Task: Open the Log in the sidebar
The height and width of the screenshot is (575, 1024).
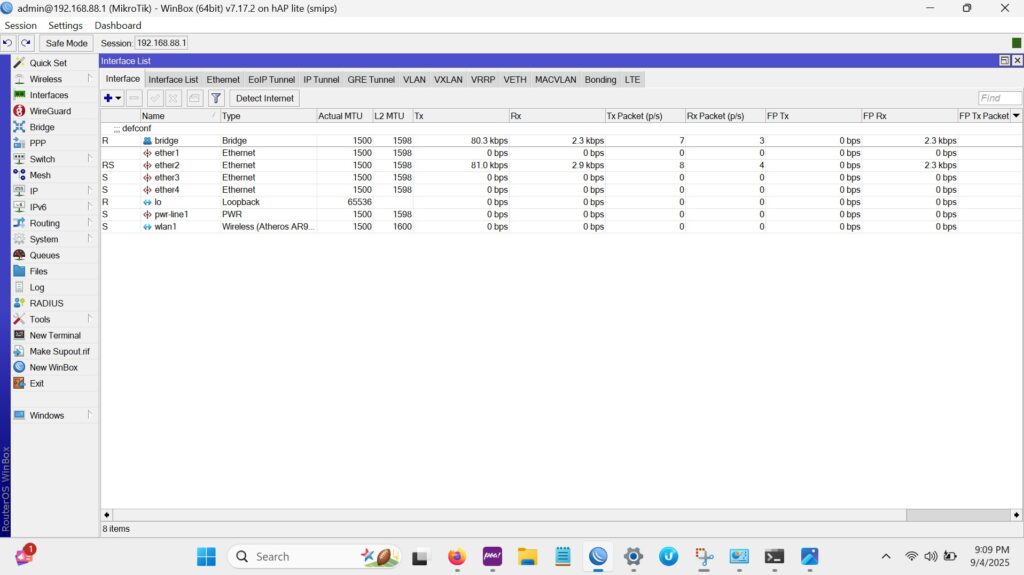Action: [37, 287]
